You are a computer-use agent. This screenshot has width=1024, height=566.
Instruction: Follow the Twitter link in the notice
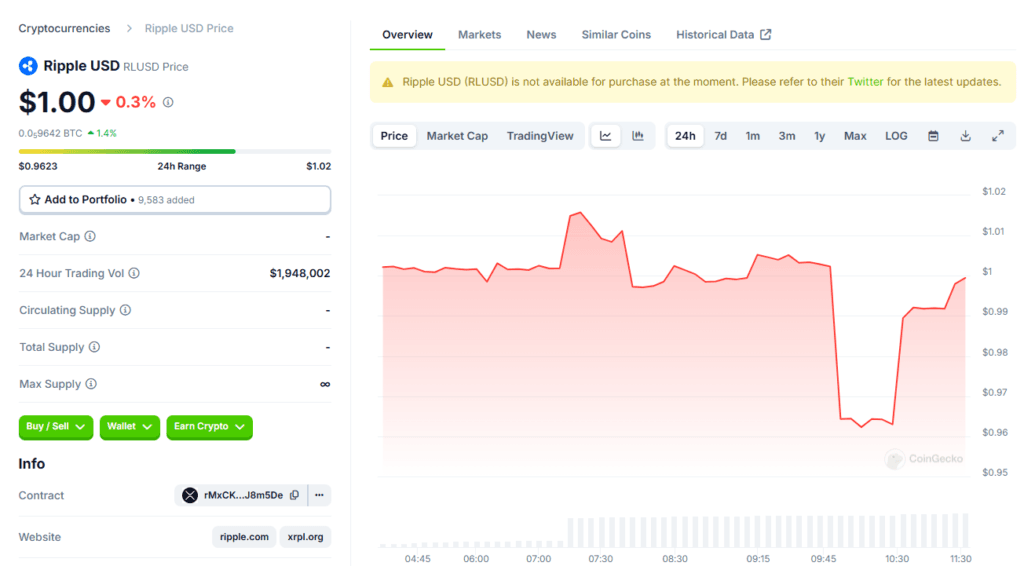[x=865, y=82]
